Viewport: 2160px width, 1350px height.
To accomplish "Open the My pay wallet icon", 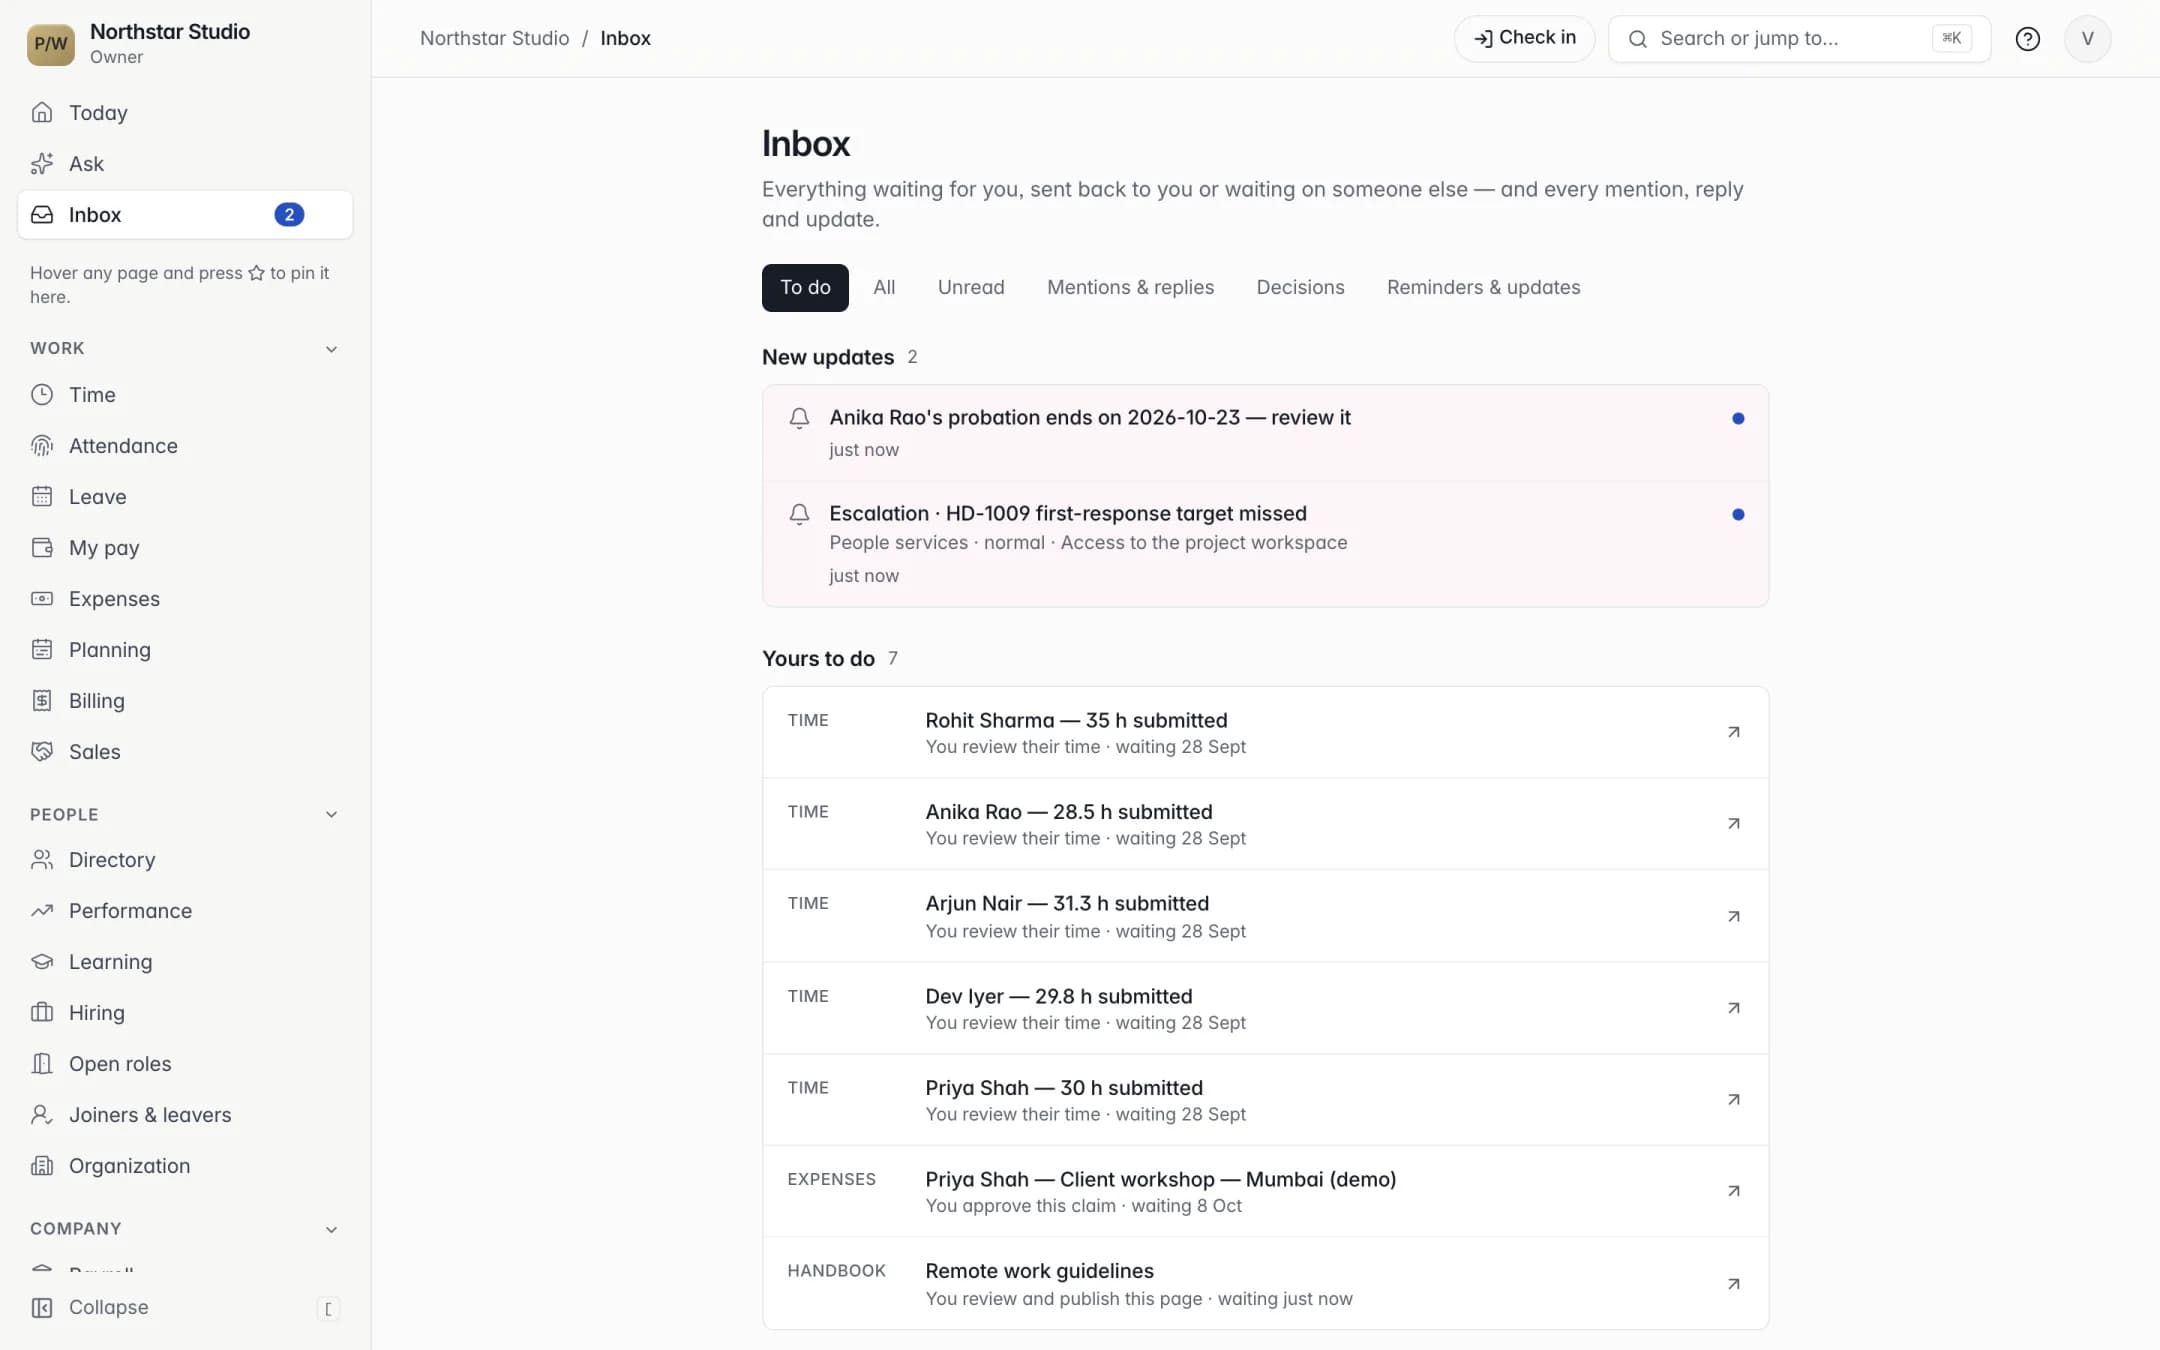I will (42, 547).
